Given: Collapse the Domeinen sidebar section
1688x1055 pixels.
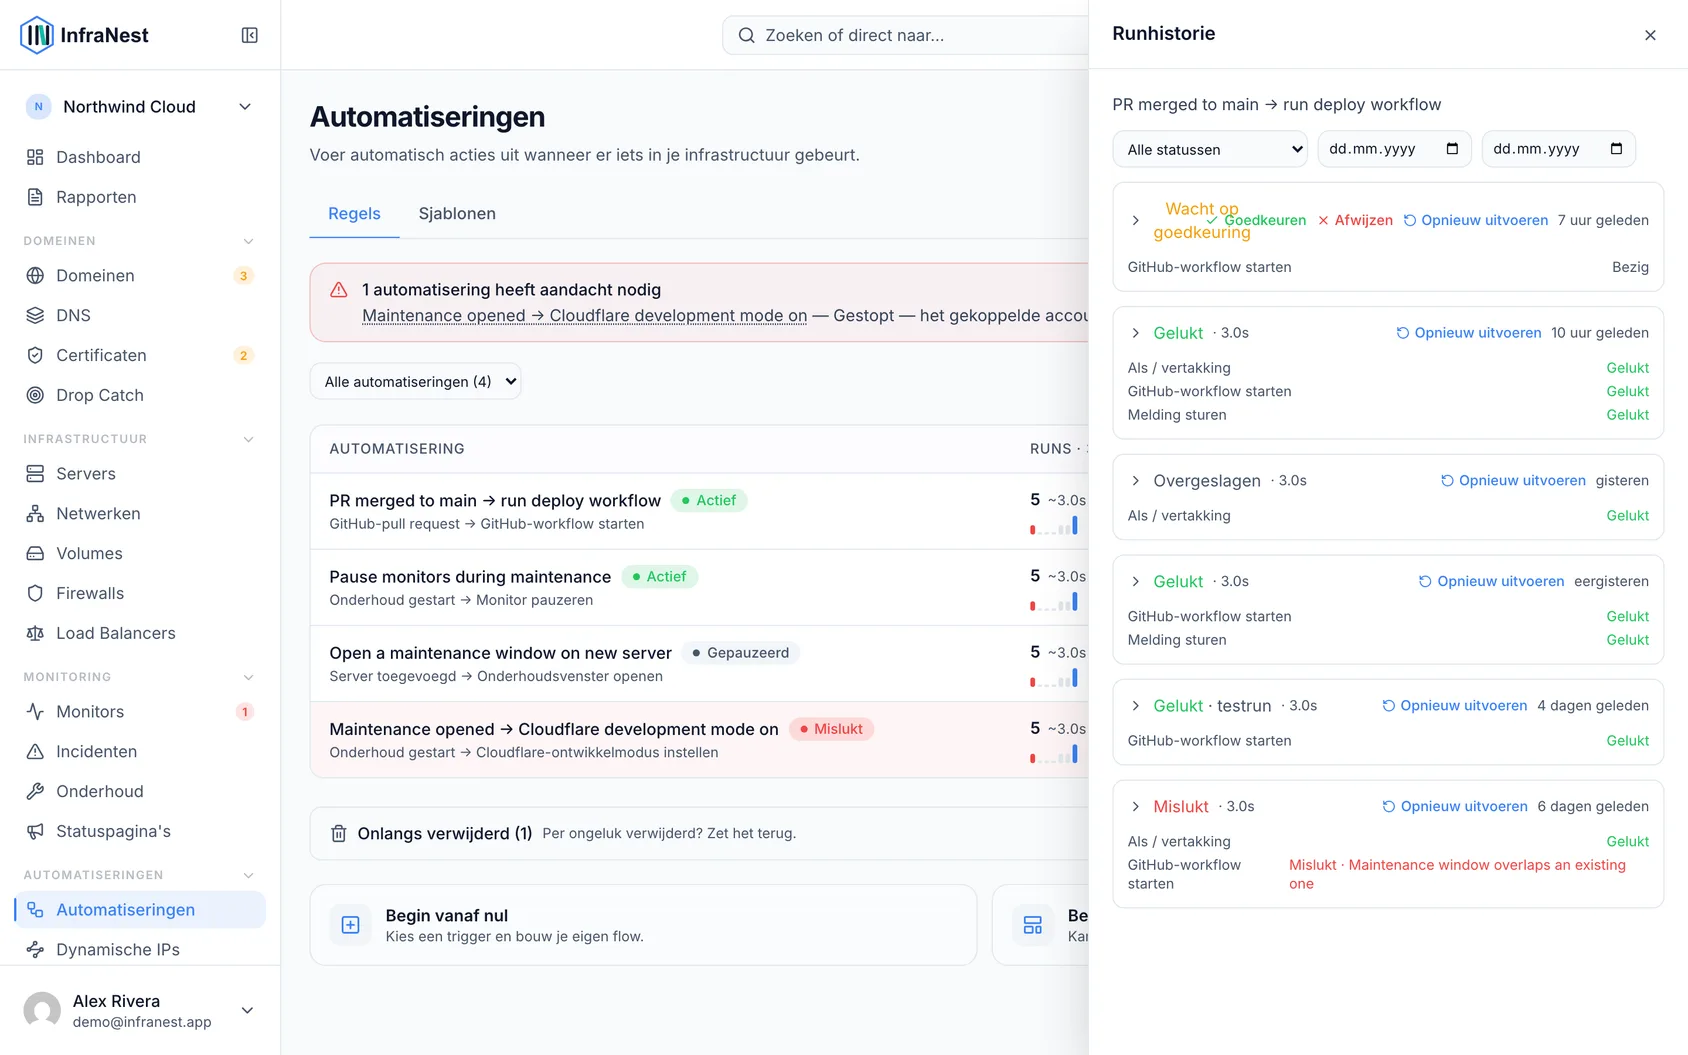Looking at the screenshot, I should pos(249,241).
